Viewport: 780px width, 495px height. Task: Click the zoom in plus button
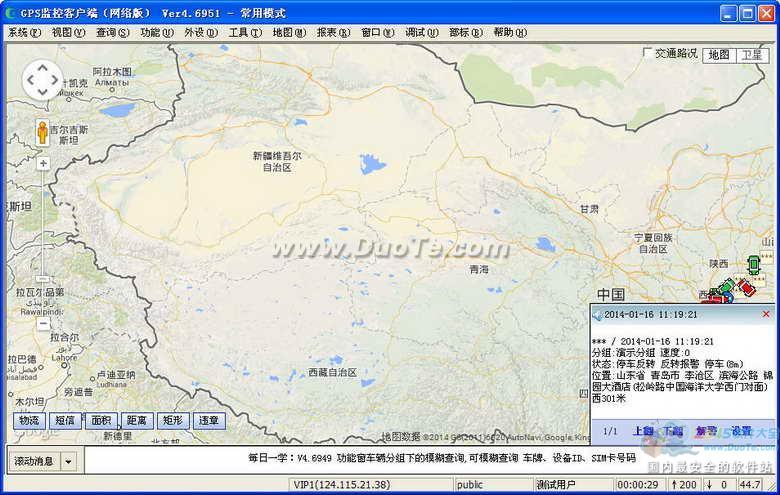click(43, 162)
